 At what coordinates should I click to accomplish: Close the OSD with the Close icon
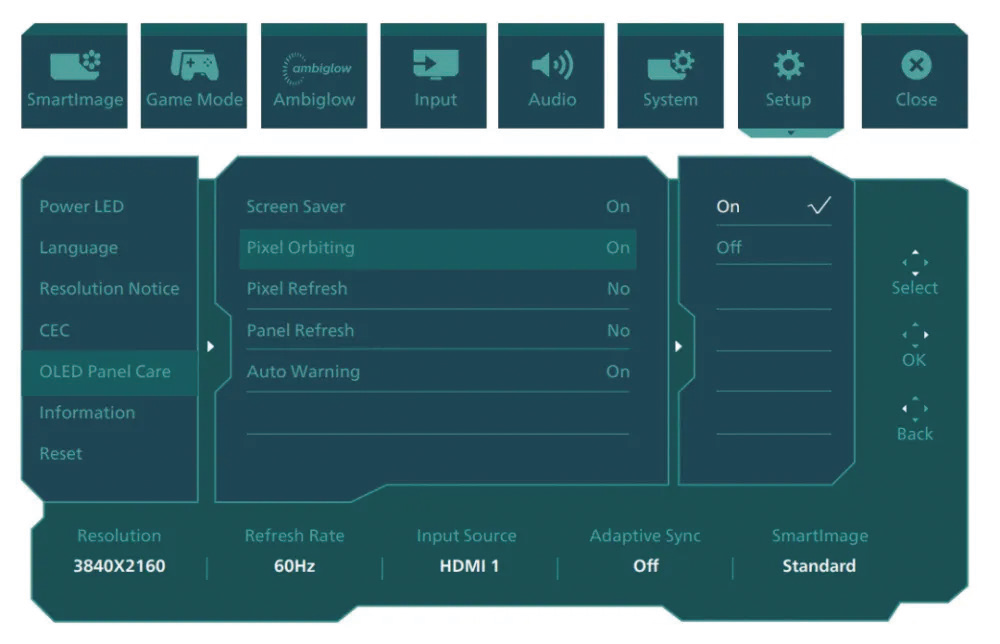point(916,64)
